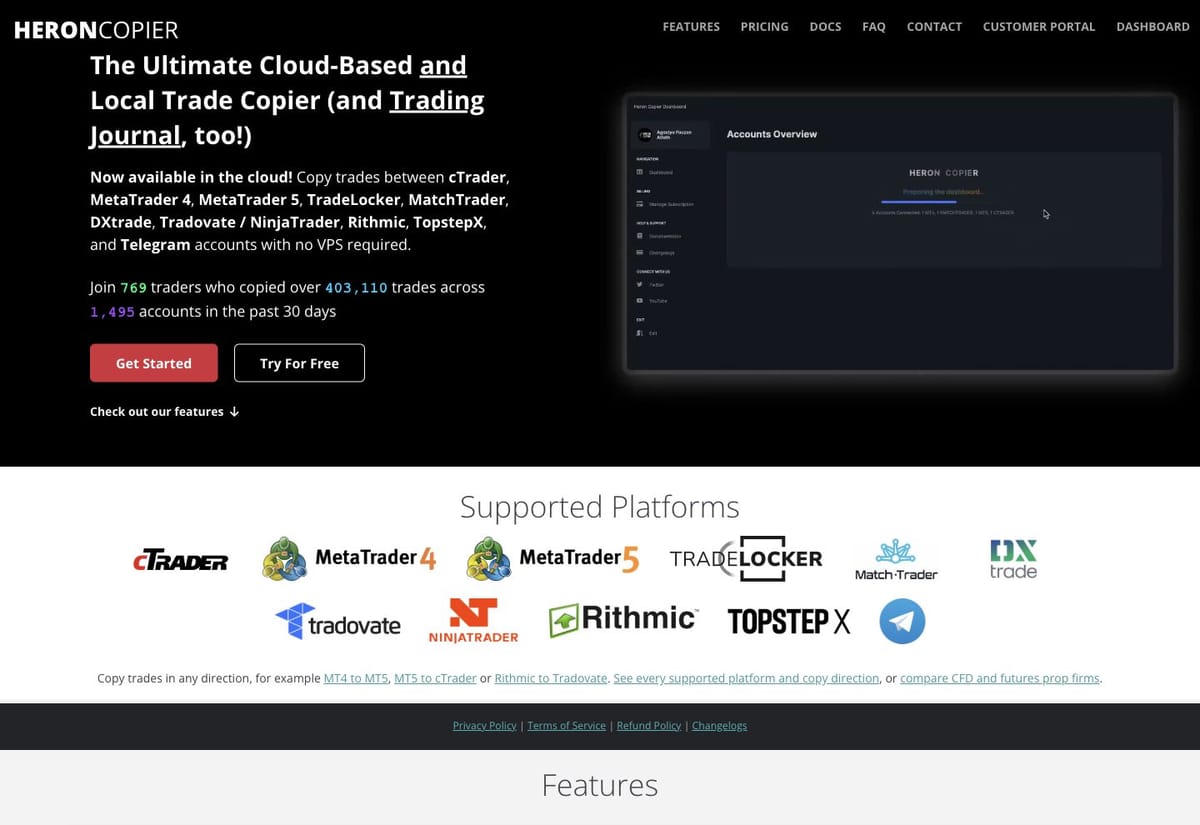Click the MetaTrader 5 logo
The image size is (1200, 825).
click(x=553, y=558)
